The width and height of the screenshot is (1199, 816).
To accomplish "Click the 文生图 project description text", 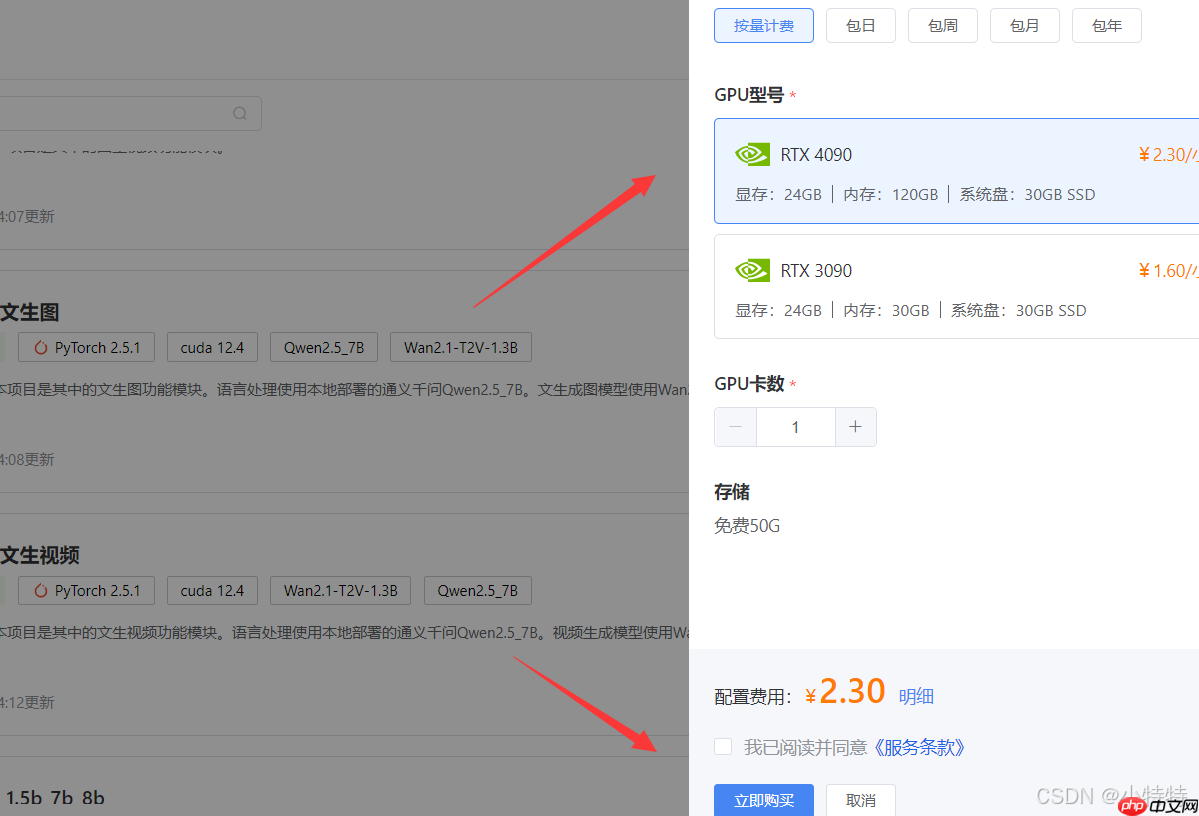I will click(344, 389).
